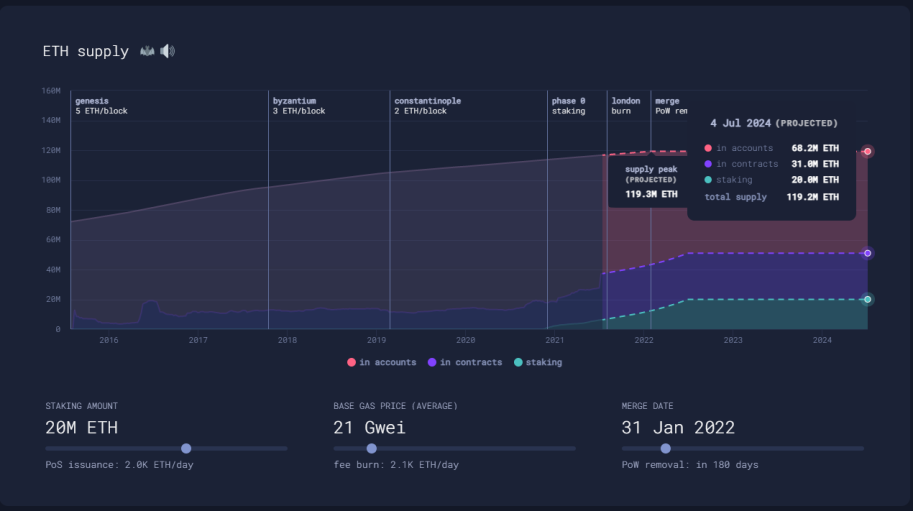
Task: Click 'PoW removal: in 180 days' text
Action: coord(689,464)
